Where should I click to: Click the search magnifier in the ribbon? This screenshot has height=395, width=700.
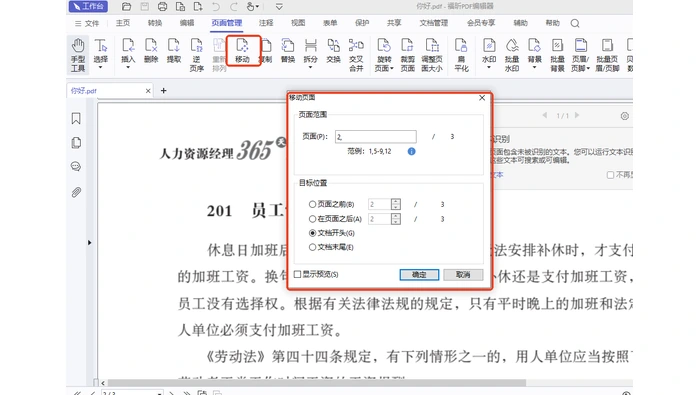(x=575, y=23)
